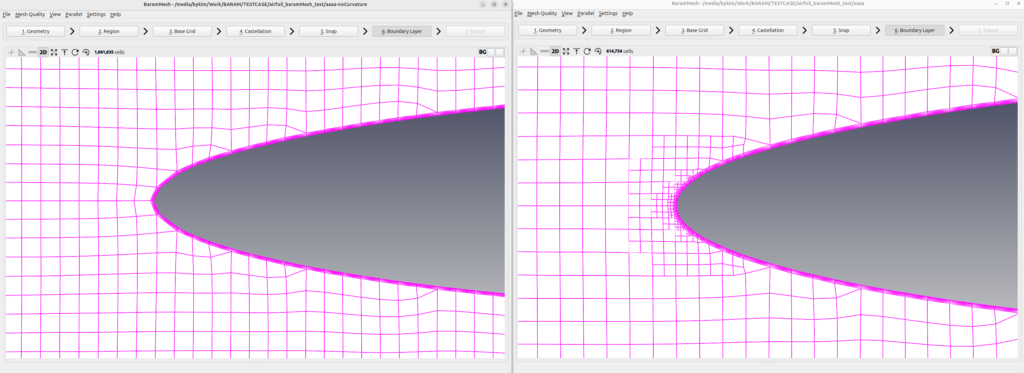Click rotate view icon in the 1,041,635 cells toolbar
This screenshot has height=373, width=1024.
point(75,52)
